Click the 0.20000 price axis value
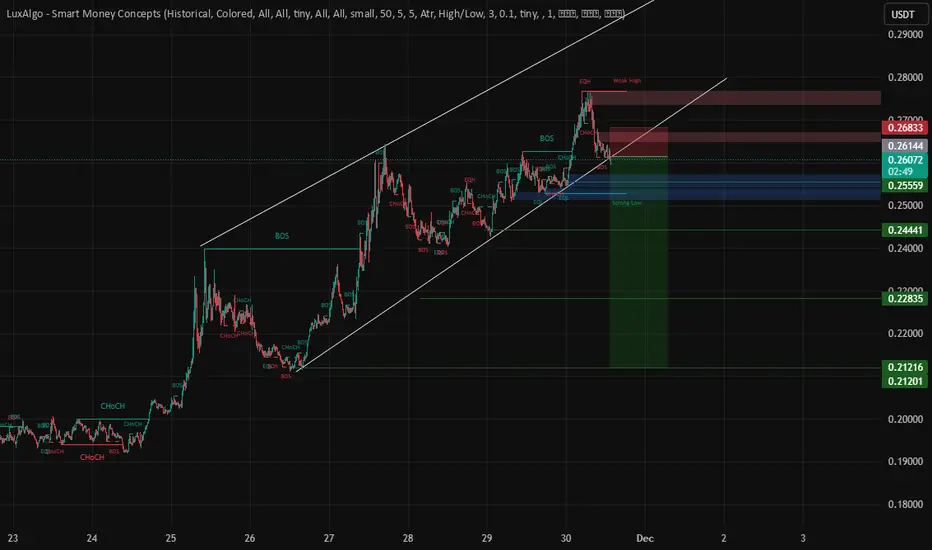932x550 pixels. pyautogui.click(x=905, y=419)
